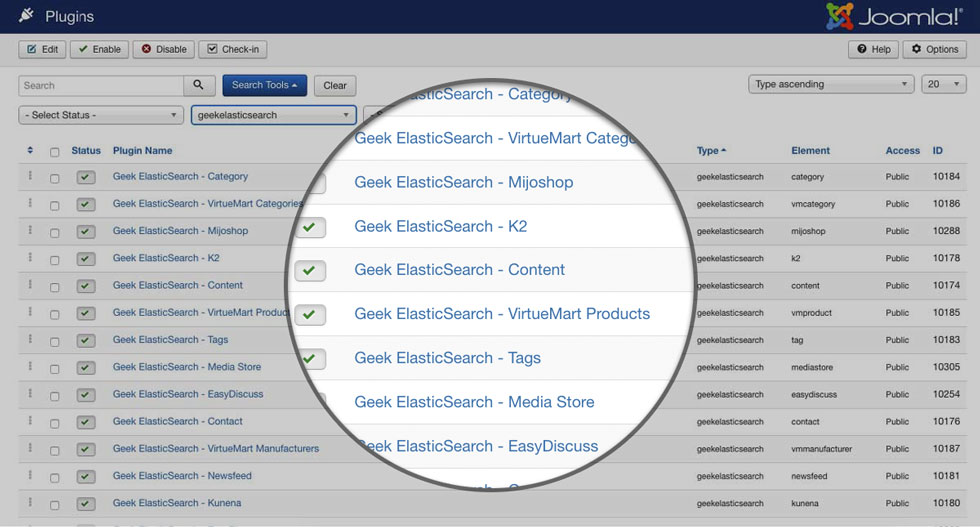Open magnified Geek ElasticSearch - Media Store link
980x527 pixels.
tap(474, 402)
